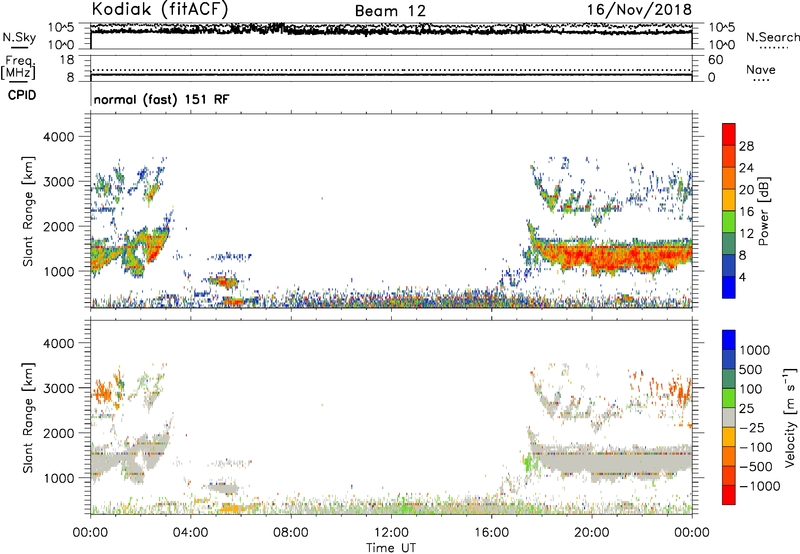Click the "16:00" time axis label
The width and height of the screenshot is (800, 554).
pyautogui.click(x=491, y=533)
